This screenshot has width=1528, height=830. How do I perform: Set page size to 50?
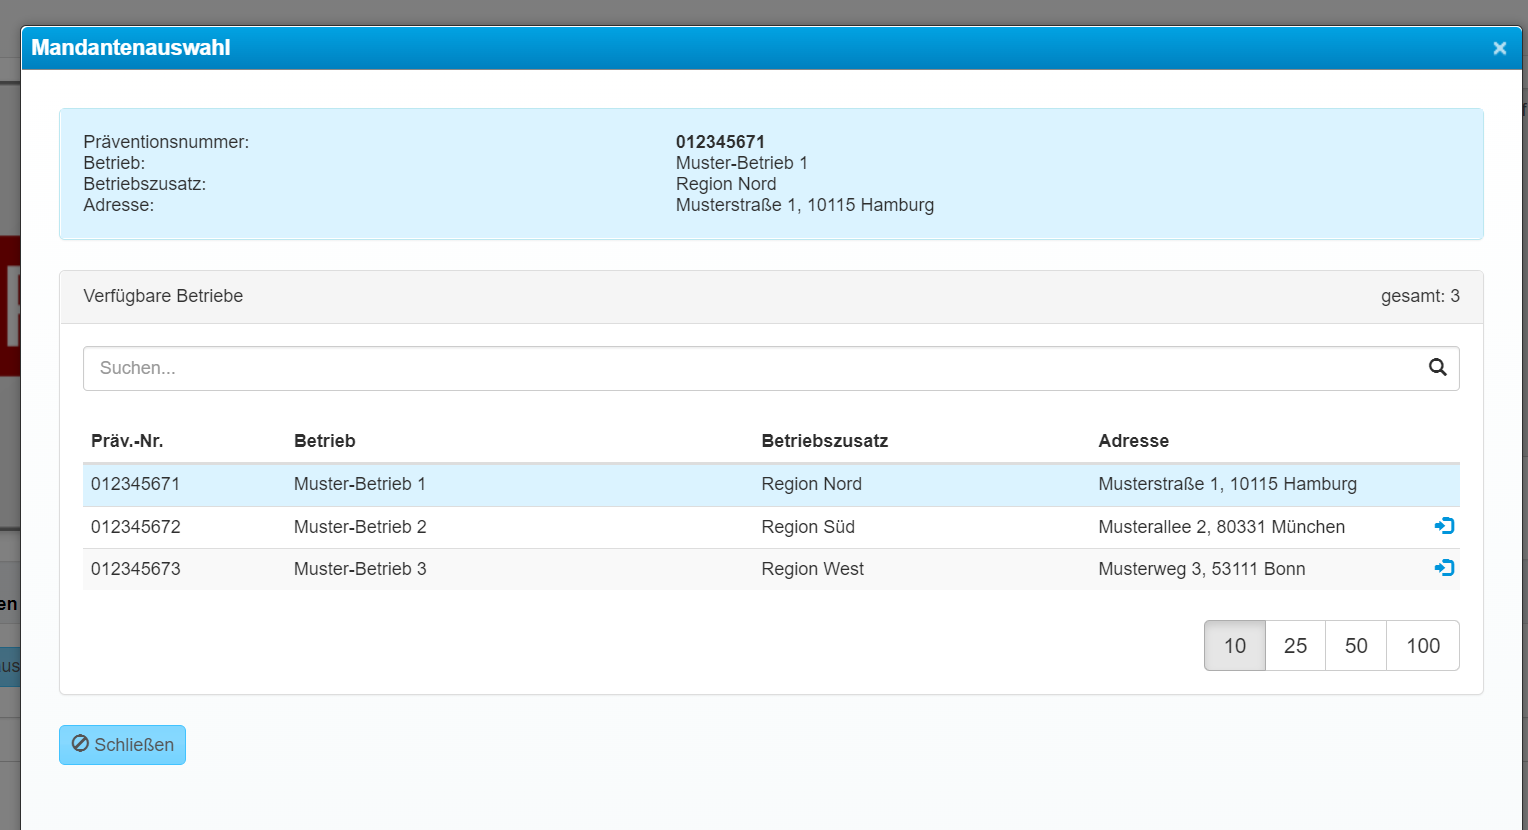tap(1356, 646)
